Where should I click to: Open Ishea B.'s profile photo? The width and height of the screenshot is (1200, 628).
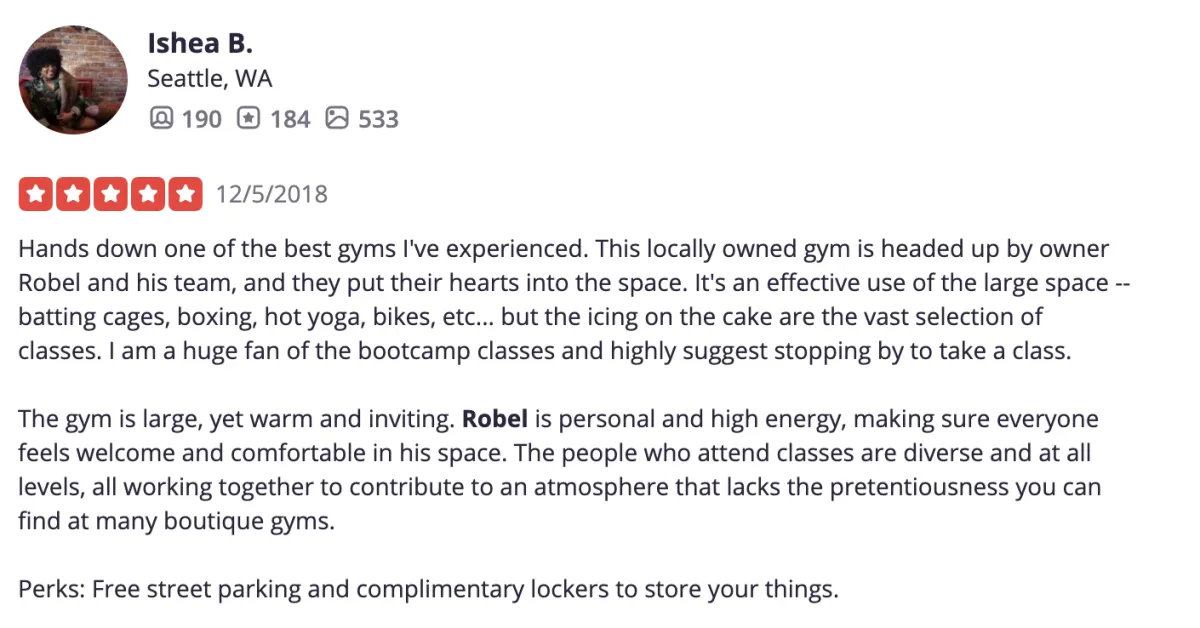(x=74, y=80)
